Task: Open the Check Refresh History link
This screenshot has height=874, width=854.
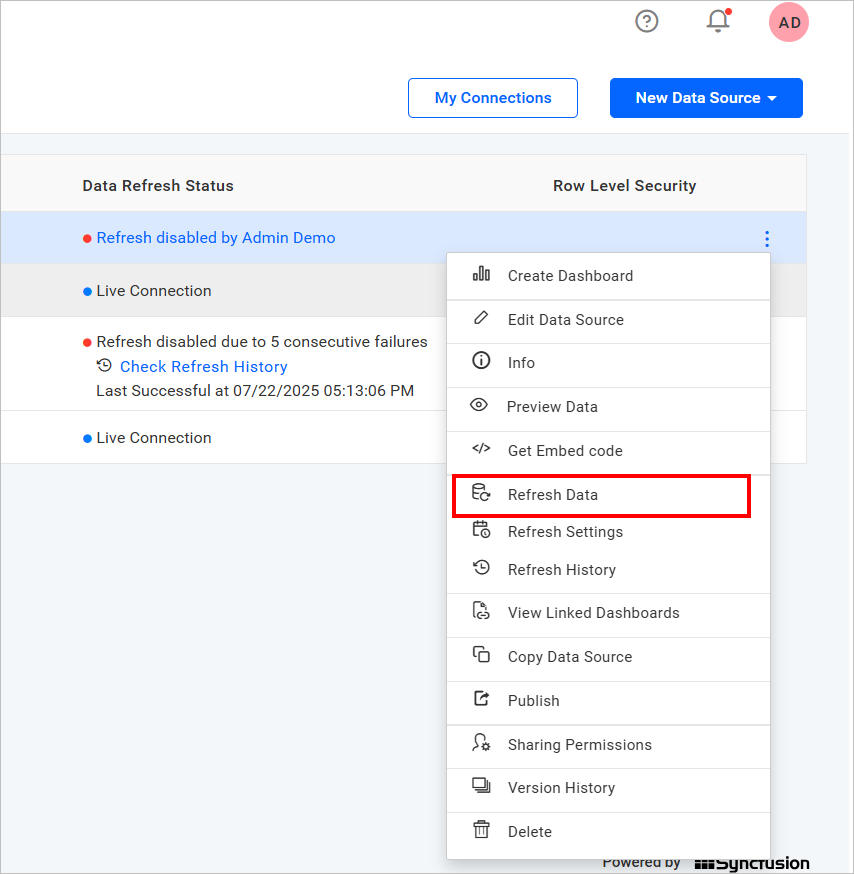Action: tap(203, 367)
